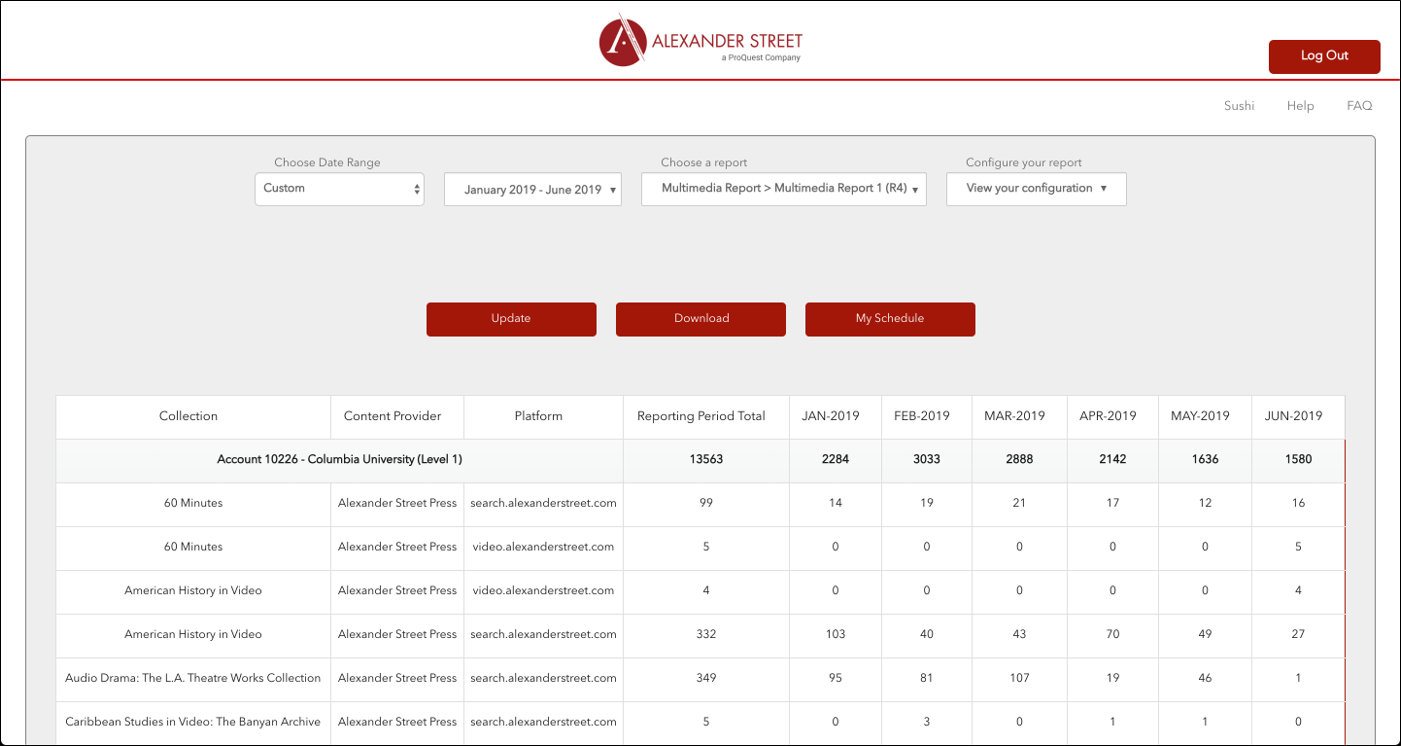
Task: Click Audio Drama: The L.A. Theatre Works Collection
Action: [x=193, y=678]
